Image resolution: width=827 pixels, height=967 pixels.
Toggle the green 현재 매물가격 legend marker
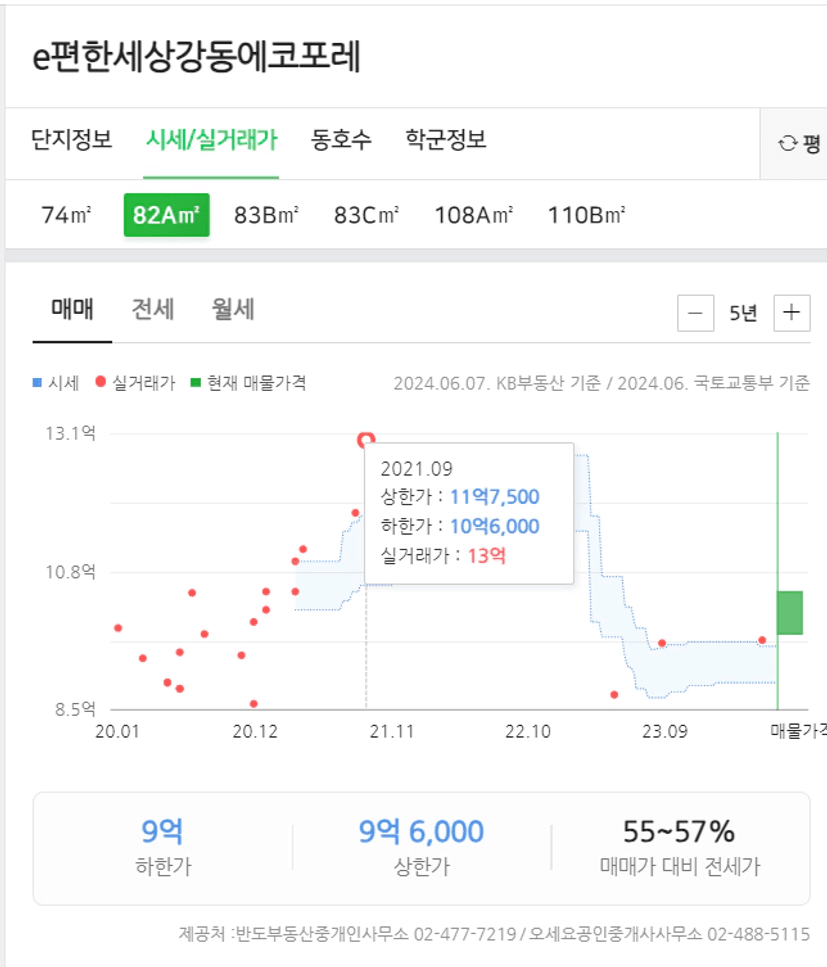[197, 383]
